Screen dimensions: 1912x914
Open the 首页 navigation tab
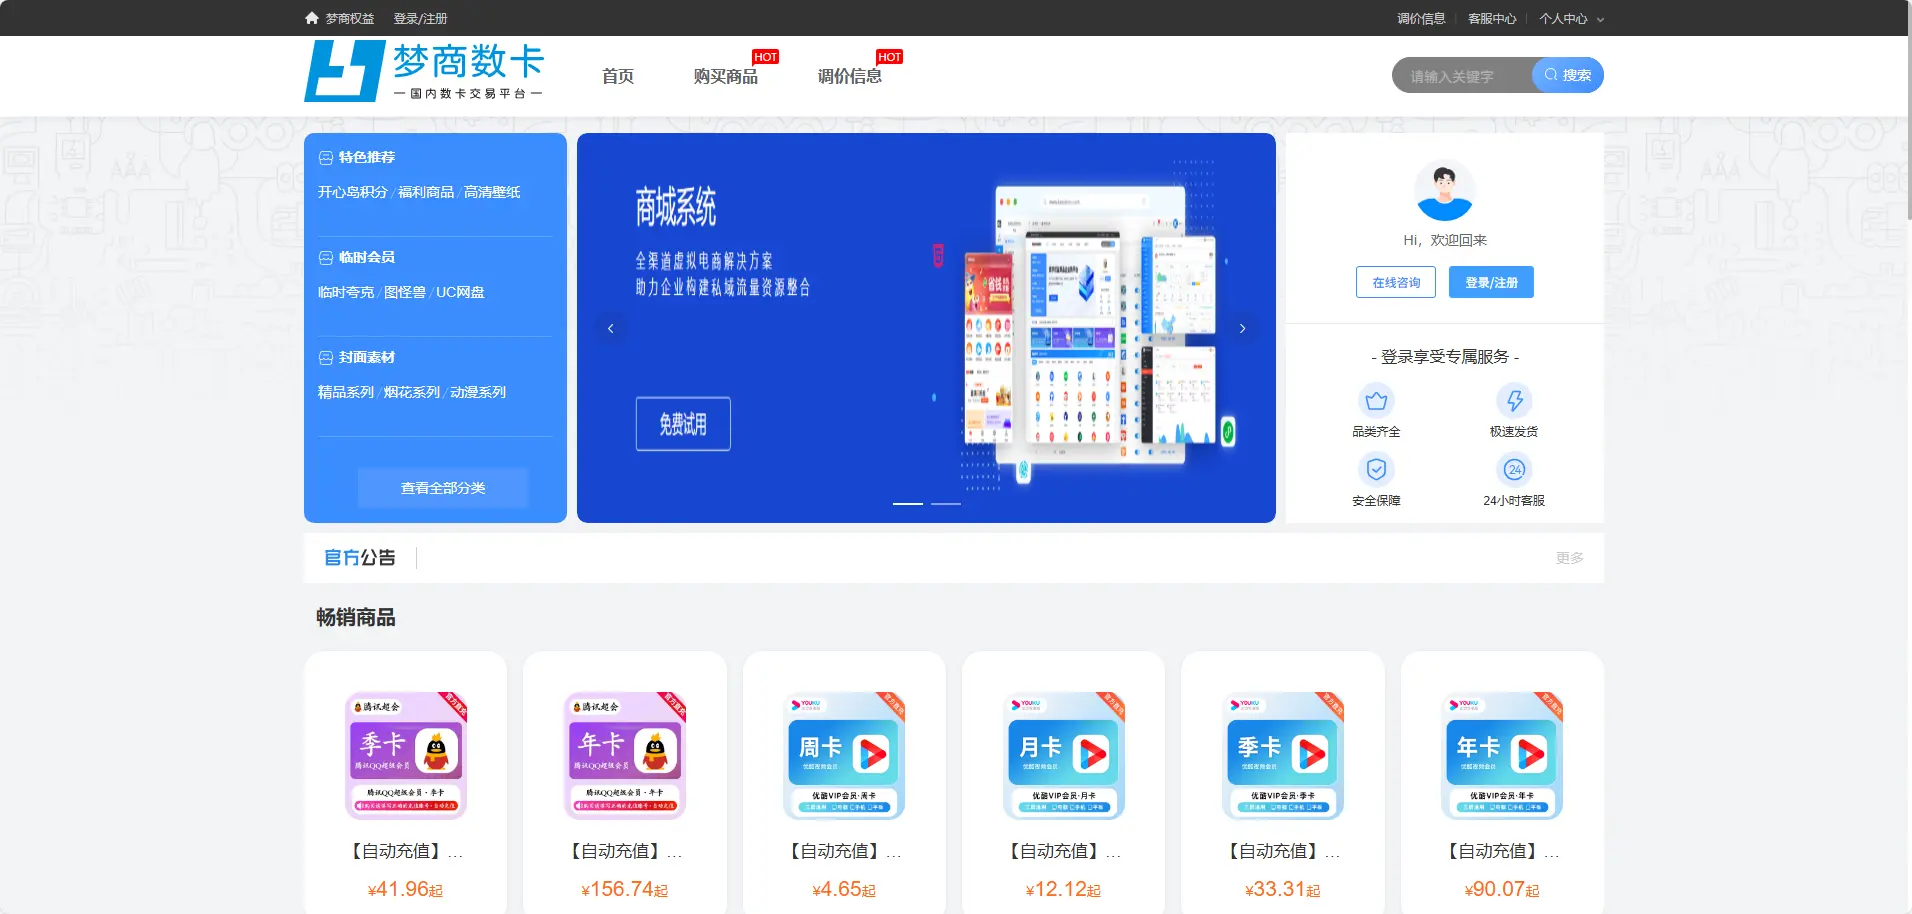(x=617, y=76)
